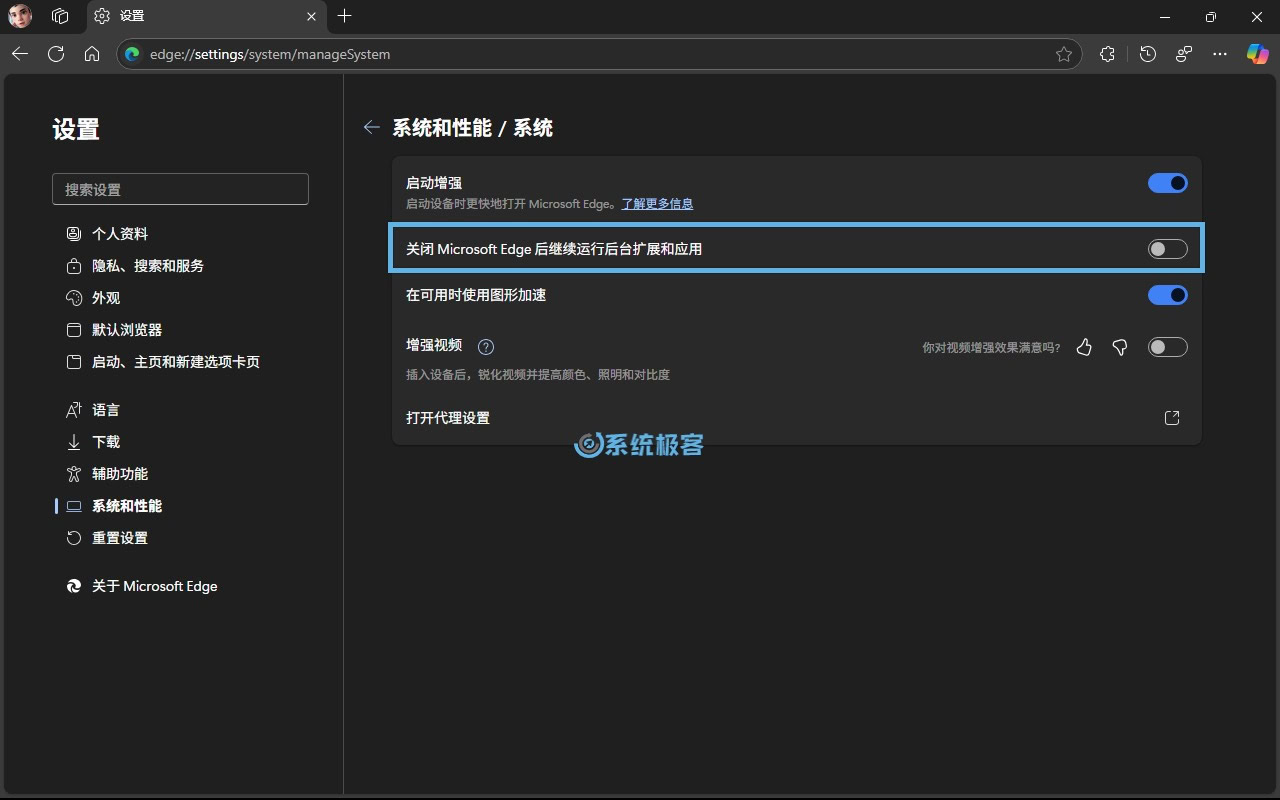
Task: Click the 搜索设置 search field
Action: [x=180, y=189]
